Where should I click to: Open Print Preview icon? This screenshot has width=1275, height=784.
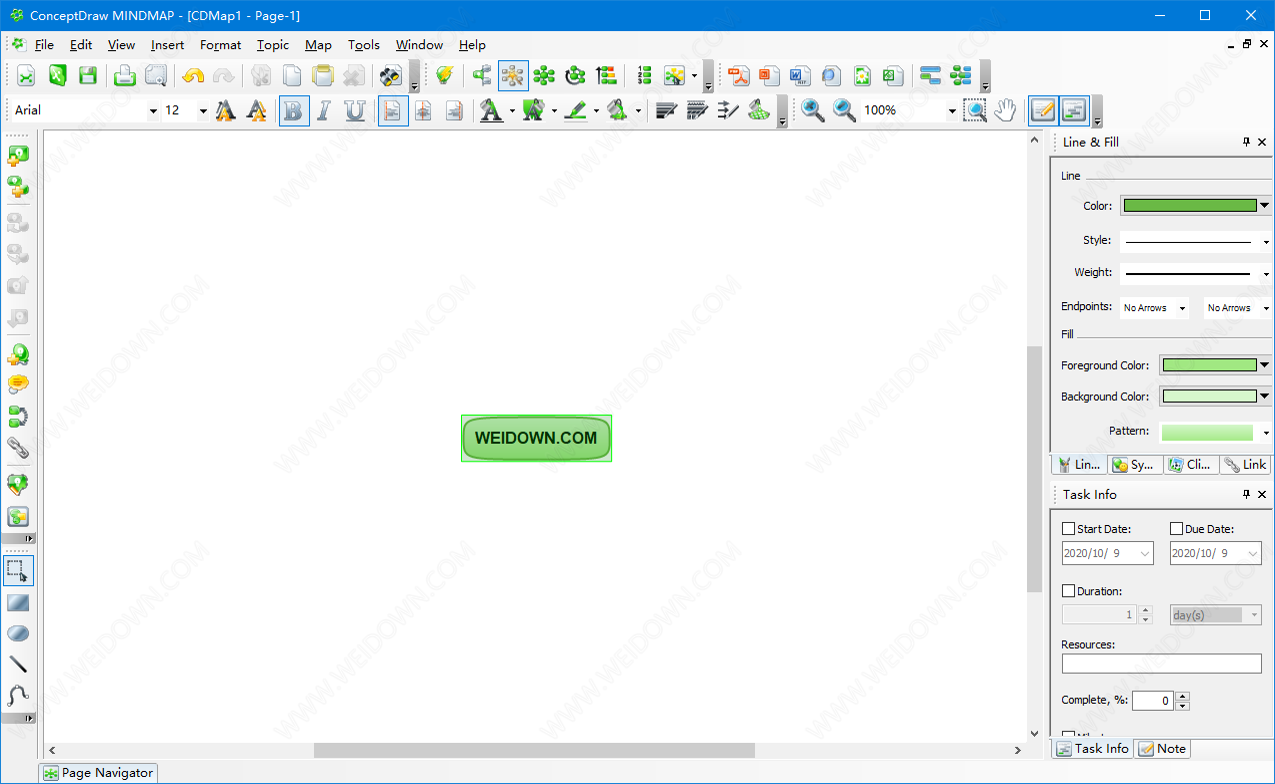click(x=155, y=75)
